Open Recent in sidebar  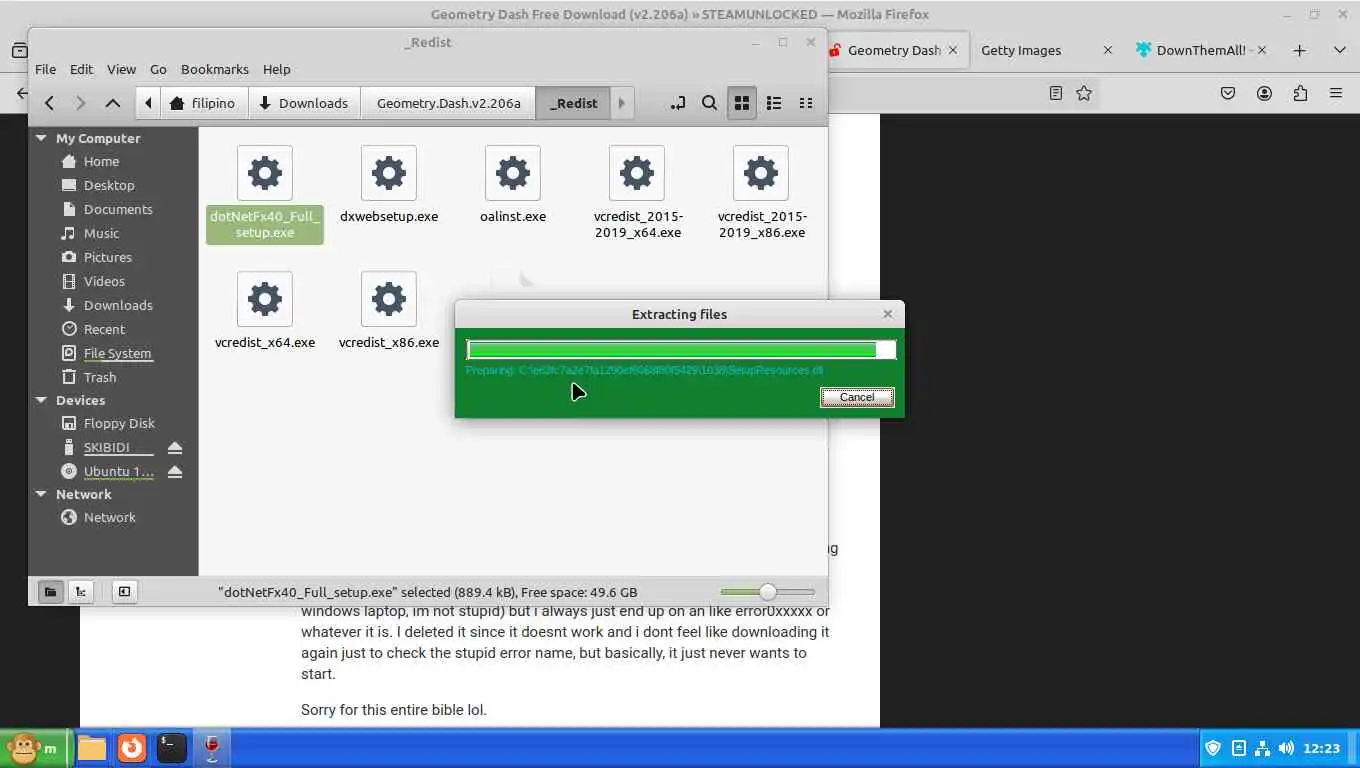point(104,329)
